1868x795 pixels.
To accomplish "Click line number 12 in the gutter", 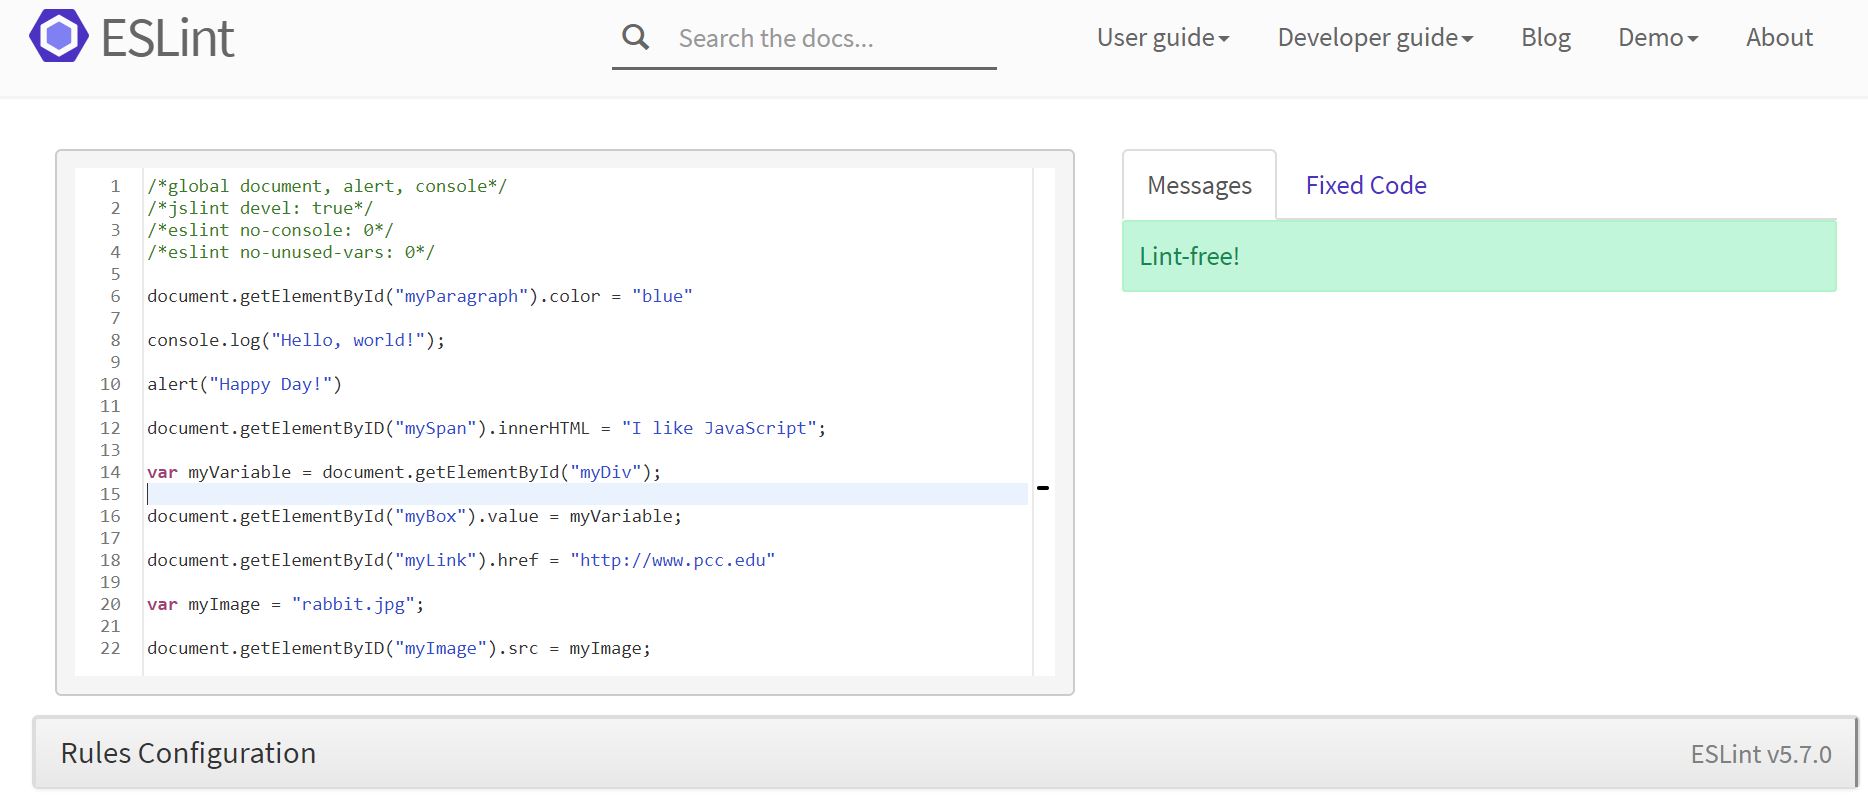I will [x=110, y=428].
